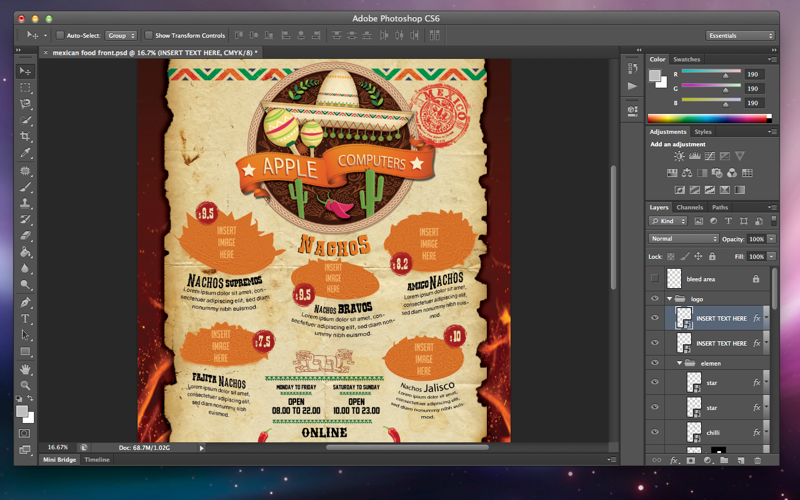Image resolution: width=800 pixels, height=500 pixels.
Task: Filter layers by type layers icon
Action: pyautogui.click(x=729, y=221)
